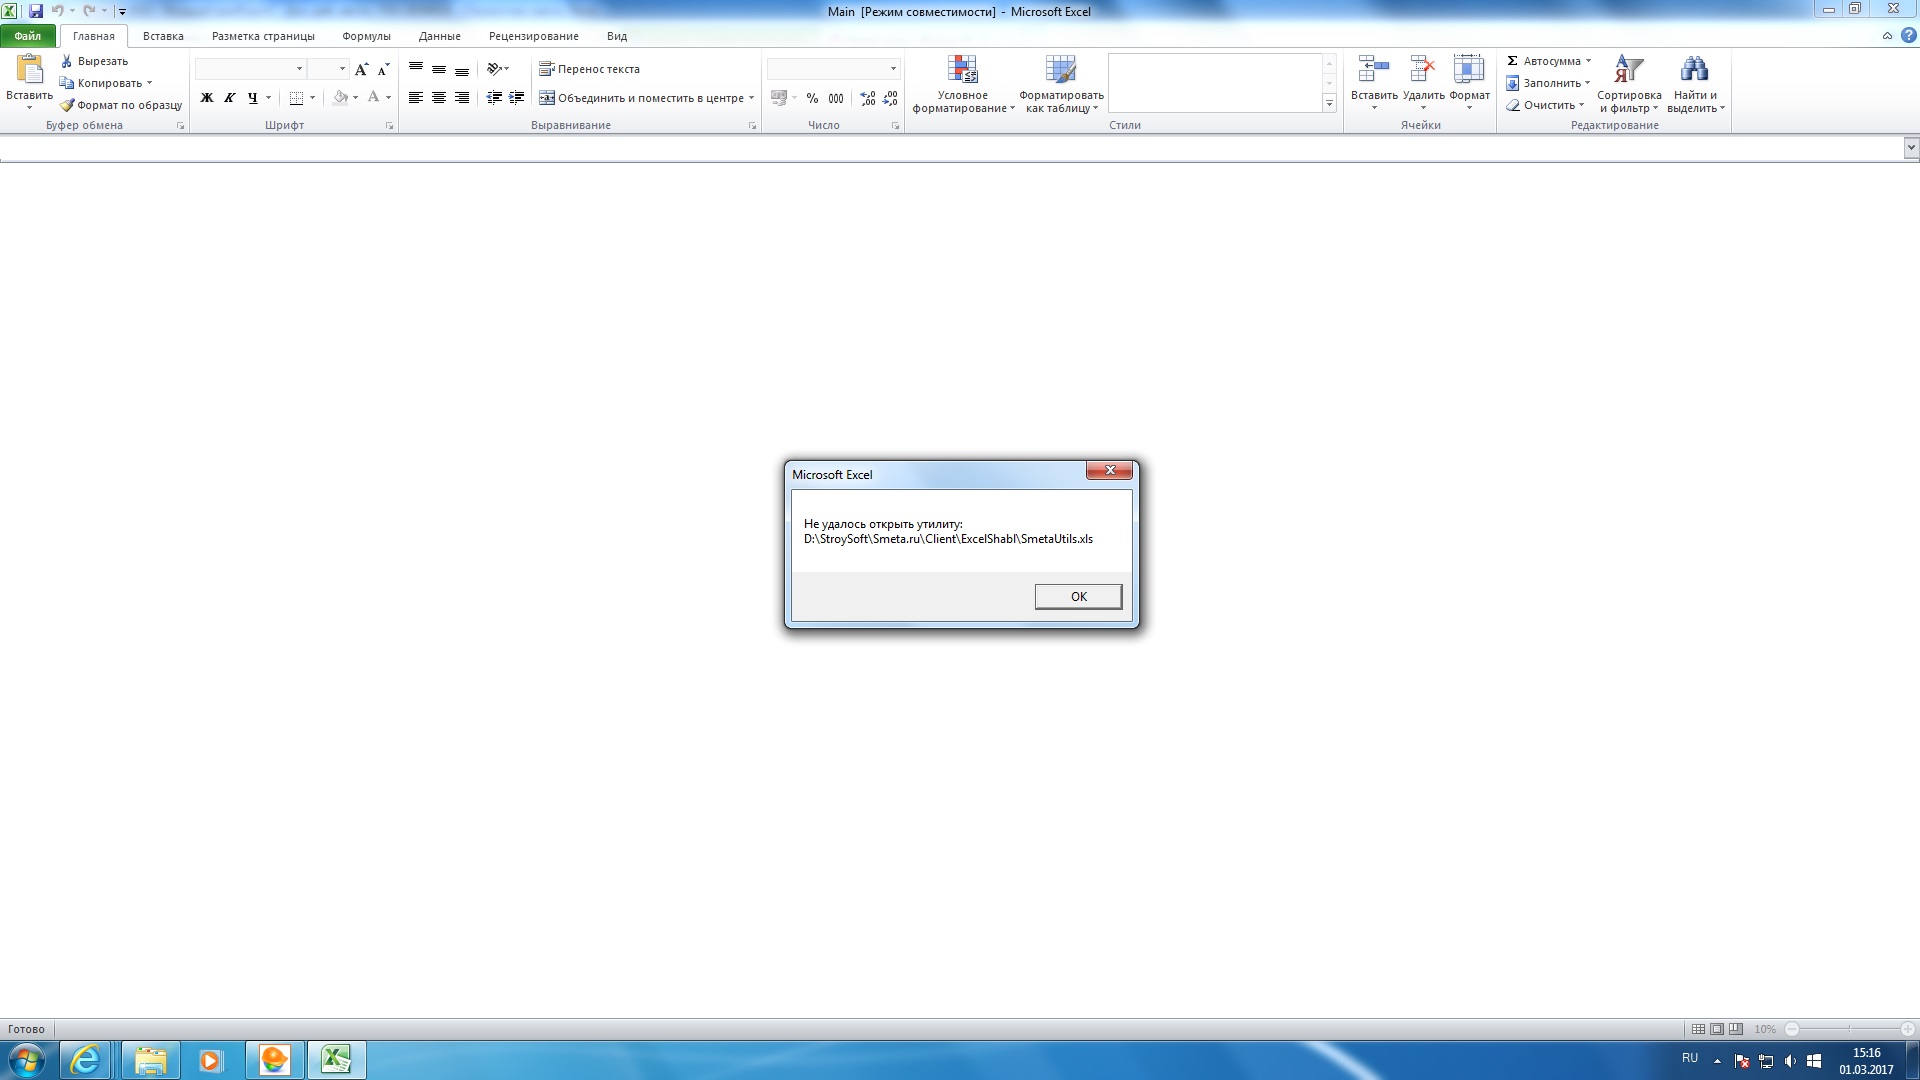
Task: Align text right
Action: pos(462,98)
